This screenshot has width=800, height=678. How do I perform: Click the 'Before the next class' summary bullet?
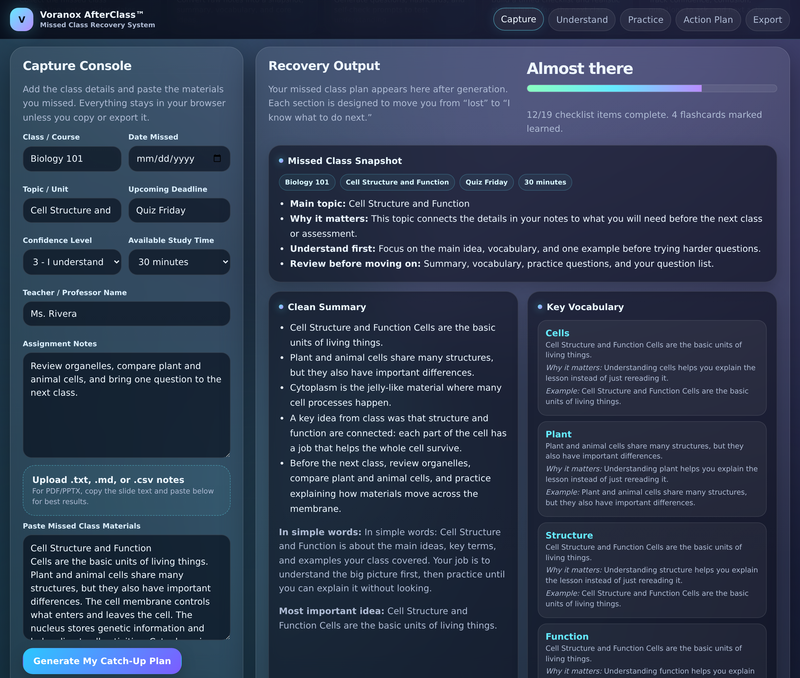(391, 486)
